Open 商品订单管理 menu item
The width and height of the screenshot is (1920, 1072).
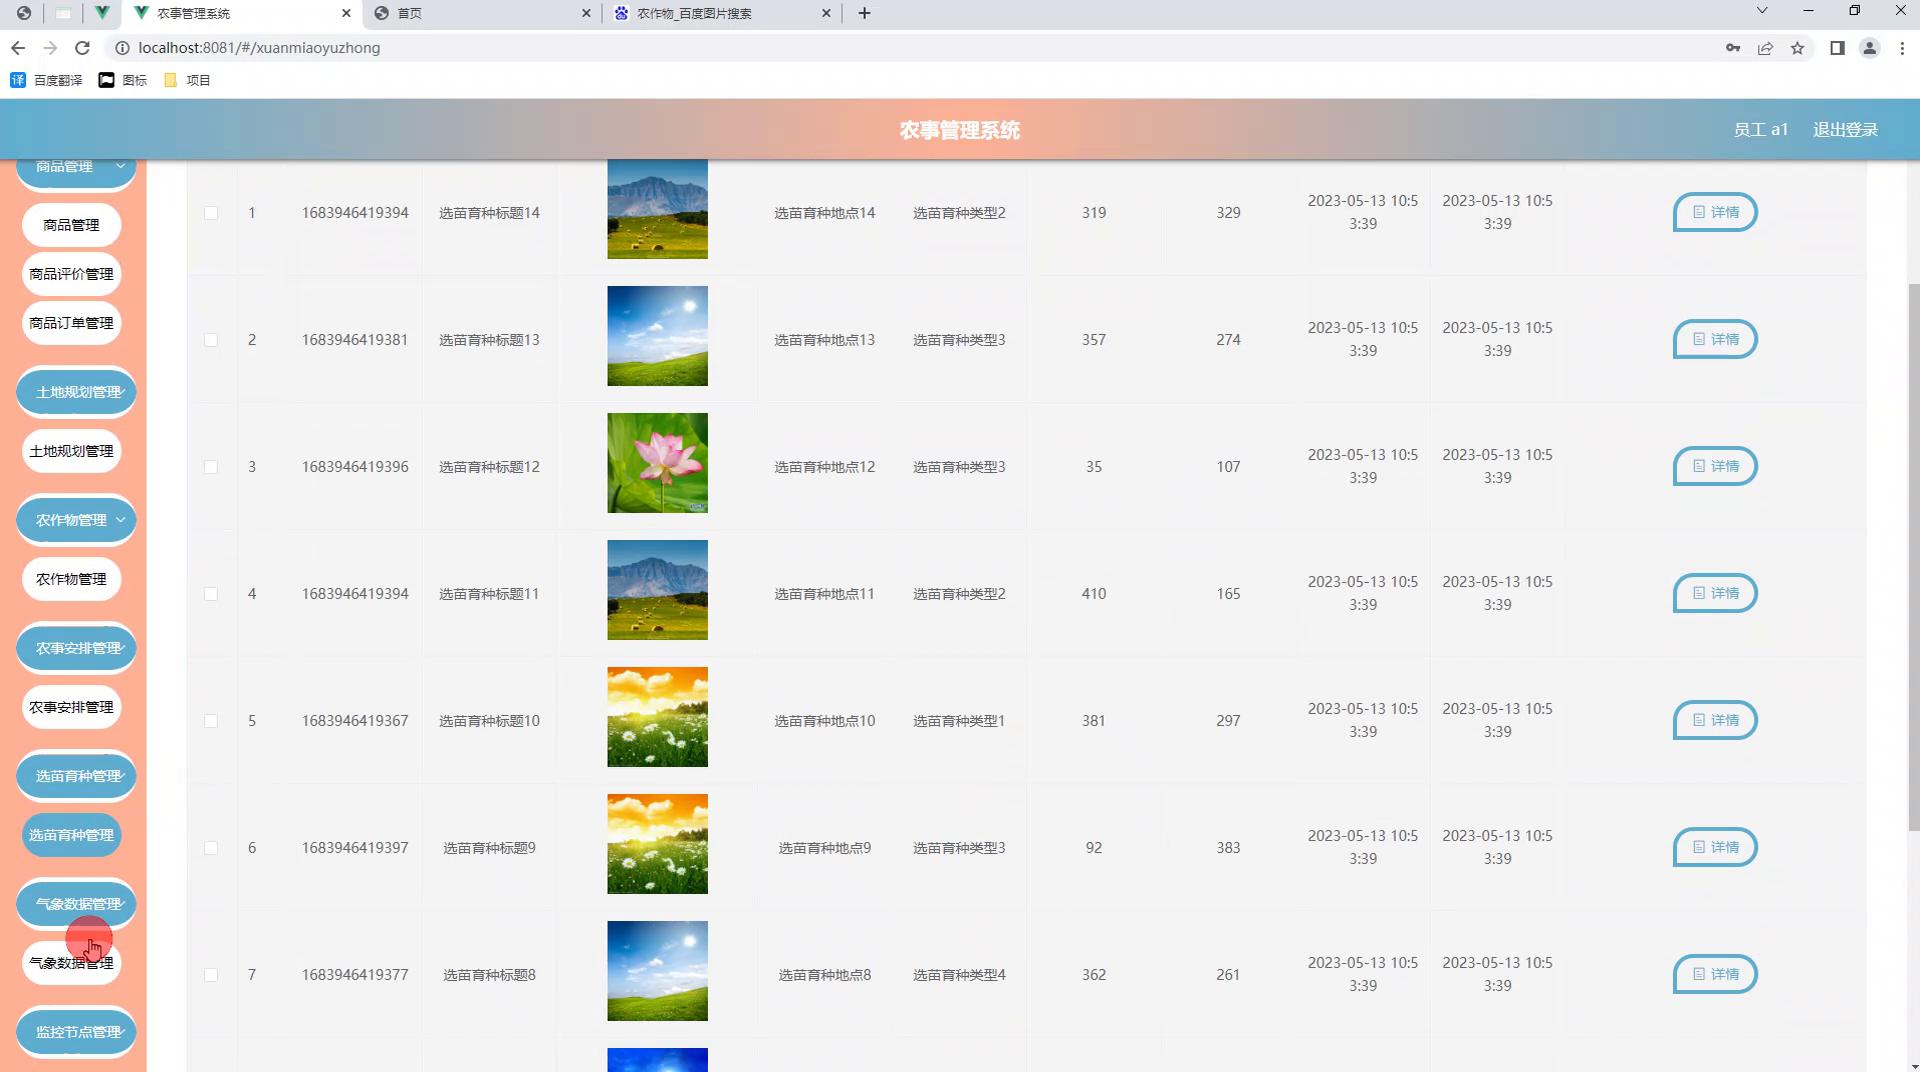[x=71, y=323]
